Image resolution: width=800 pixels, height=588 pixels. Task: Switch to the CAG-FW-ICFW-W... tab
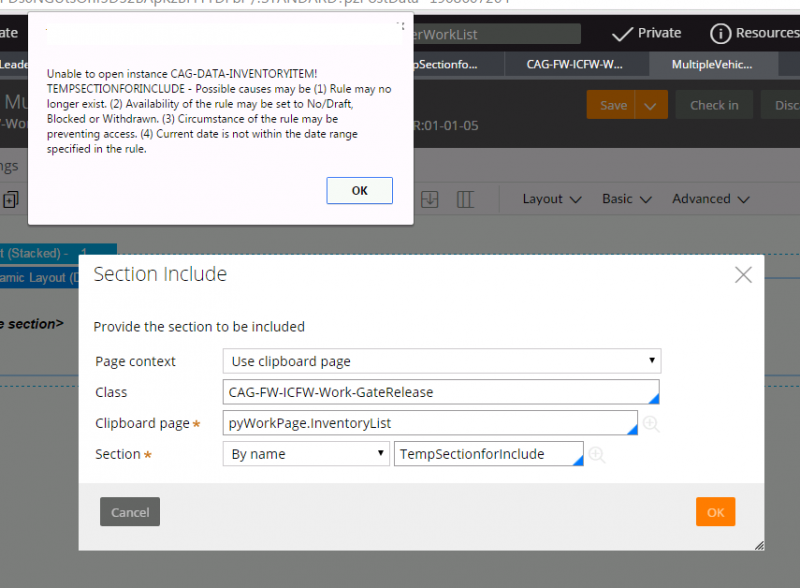pos(574,64)
